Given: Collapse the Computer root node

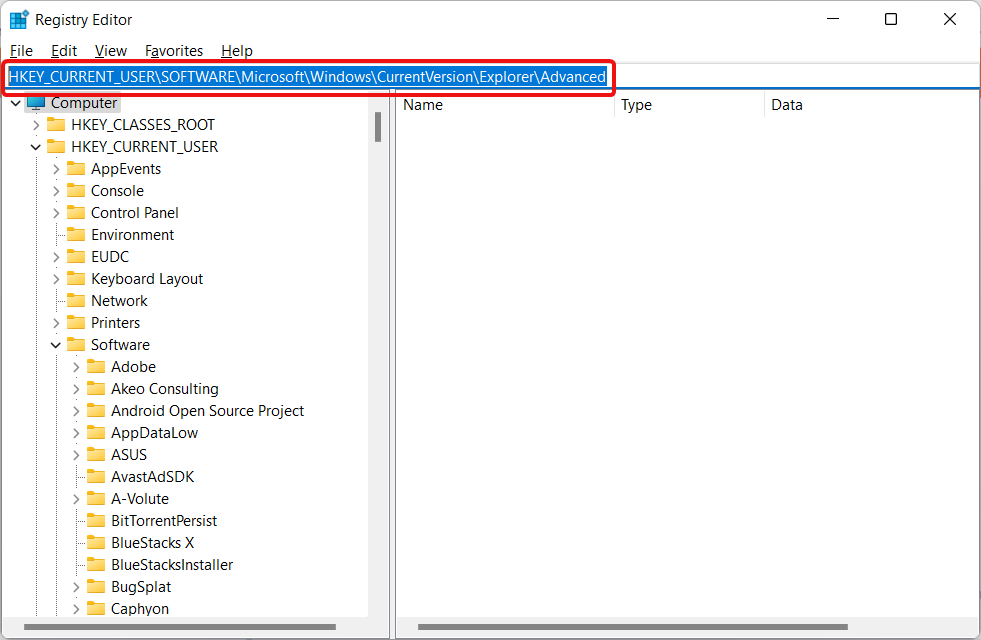Looking at the screenshot, I should coord(16,103).
